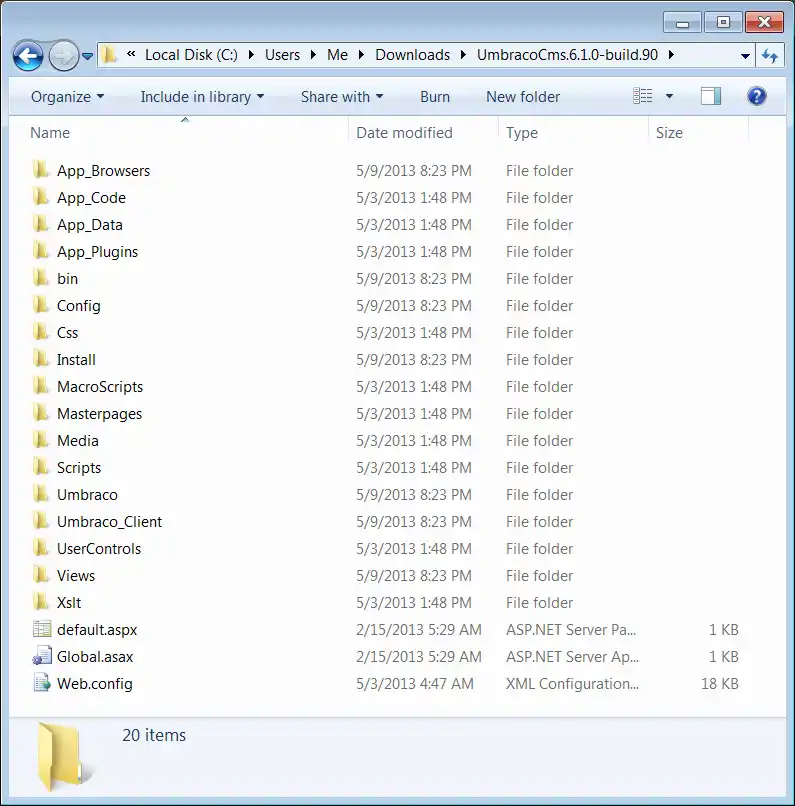This screenshot has width=795, height=806.
Task: Select the Umbraco_Client folder icon
Action: (41, 521)
